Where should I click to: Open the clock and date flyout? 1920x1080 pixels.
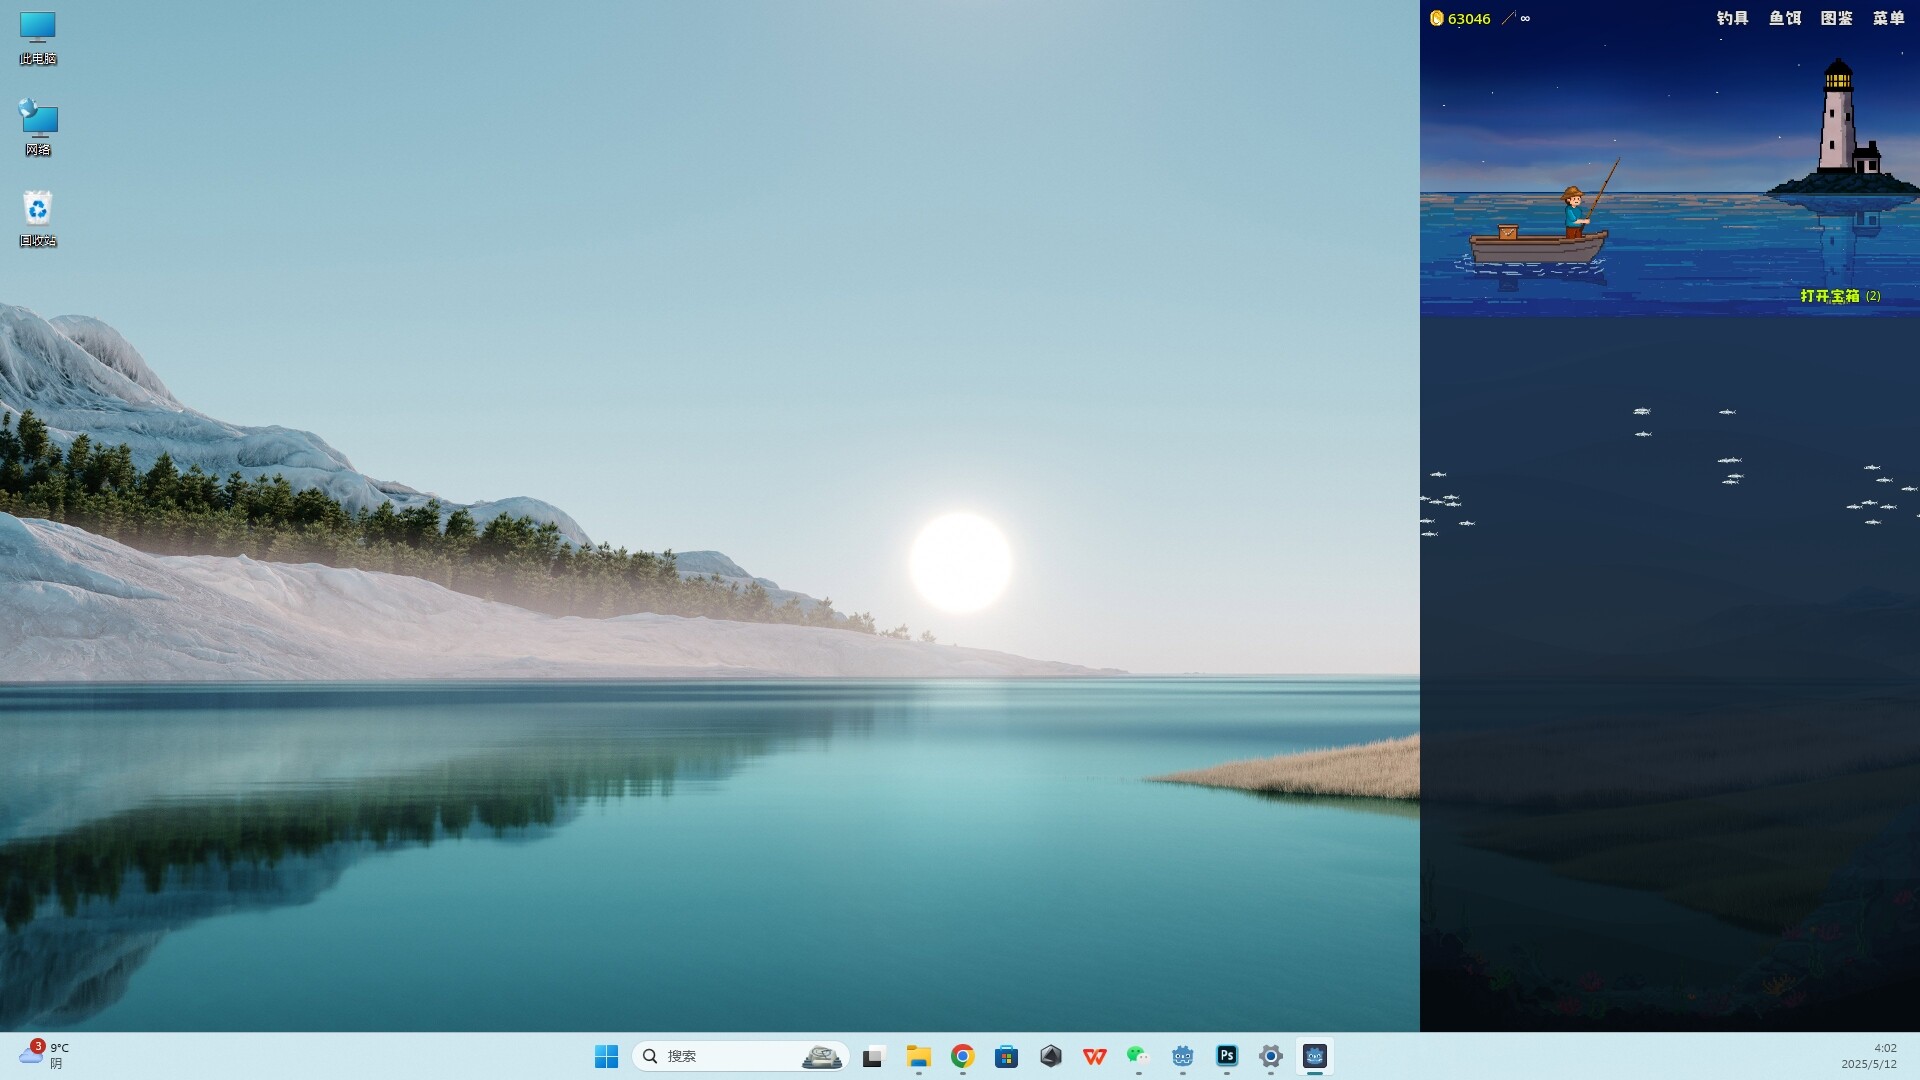click(1868, 1056)
